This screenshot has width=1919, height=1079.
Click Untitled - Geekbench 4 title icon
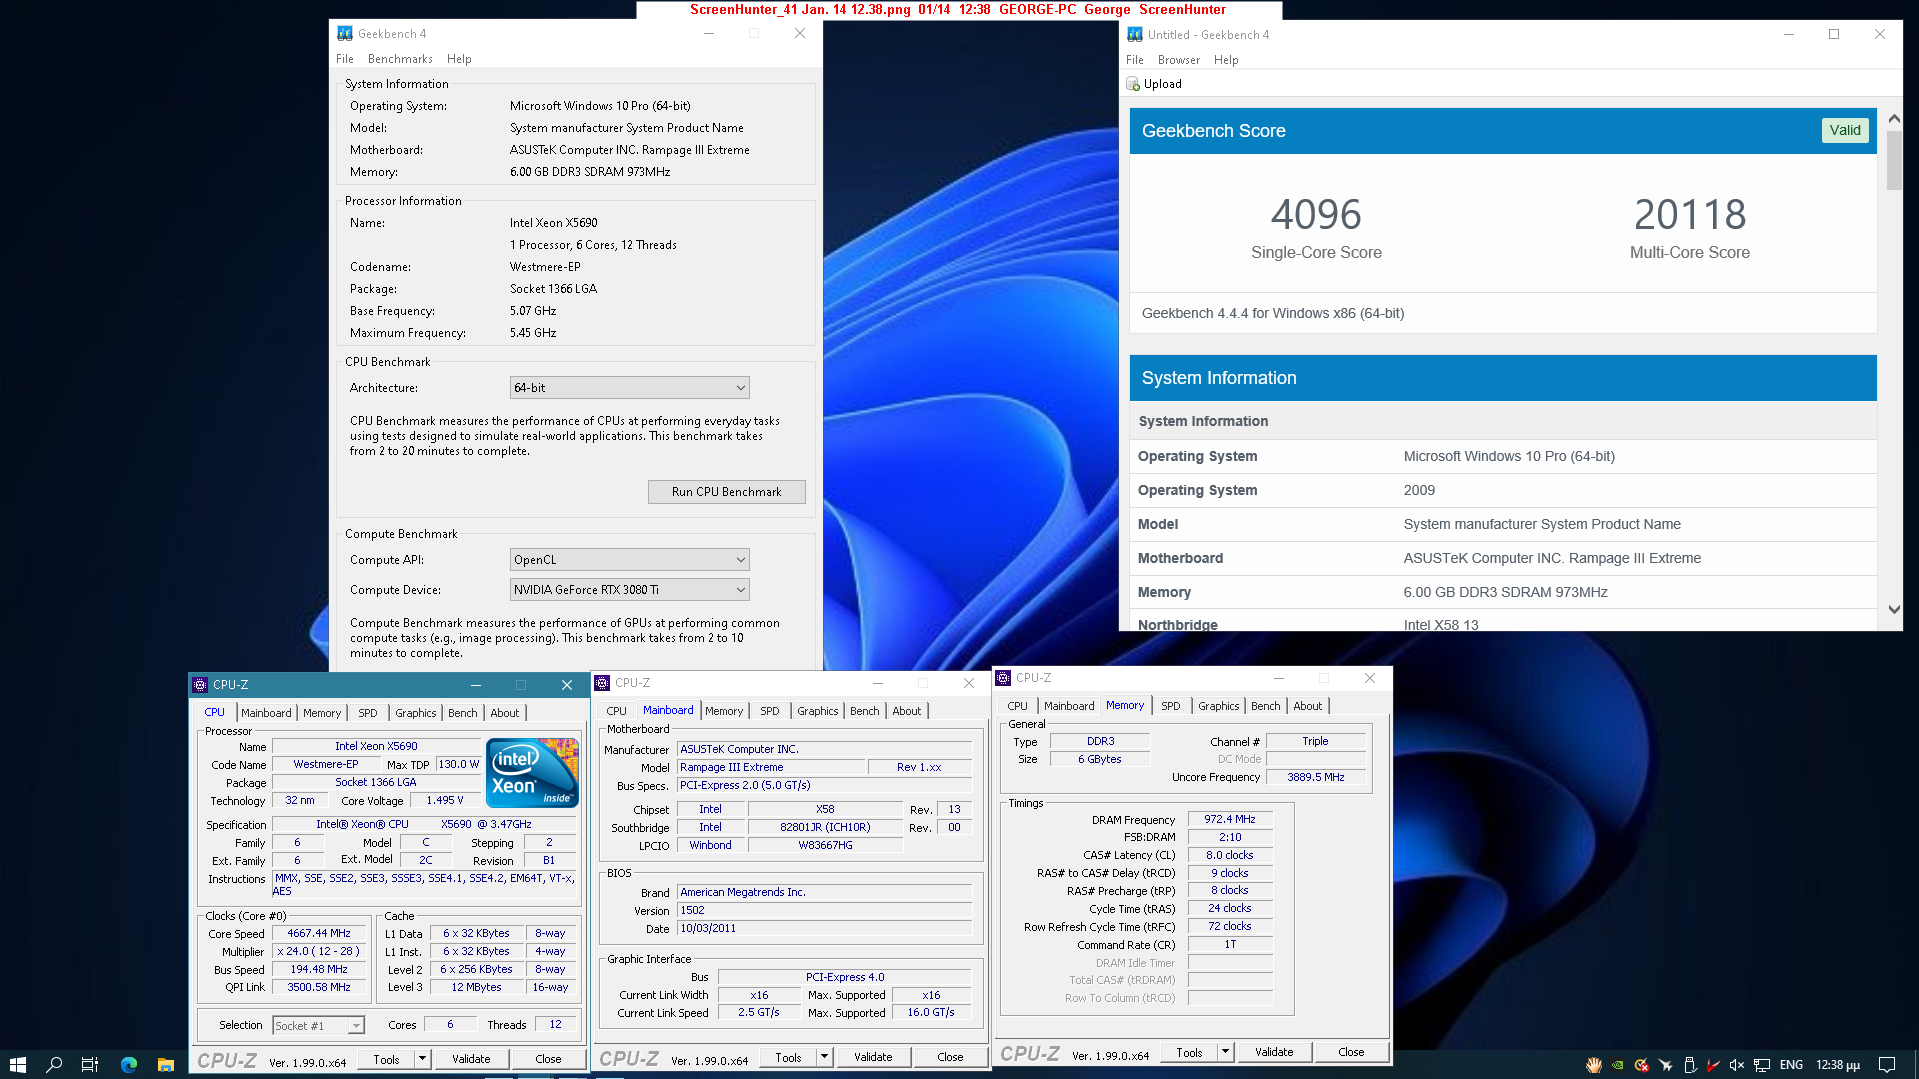[x=1135, y=34]
